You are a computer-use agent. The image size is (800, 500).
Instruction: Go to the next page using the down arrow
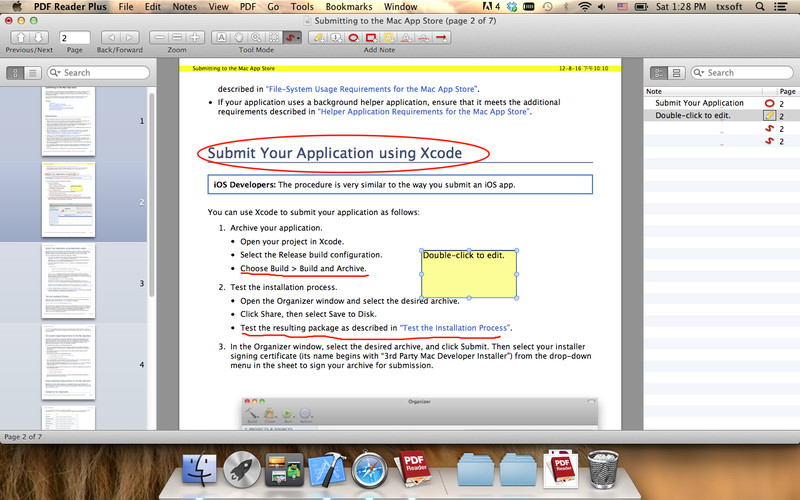click(39, 37)
